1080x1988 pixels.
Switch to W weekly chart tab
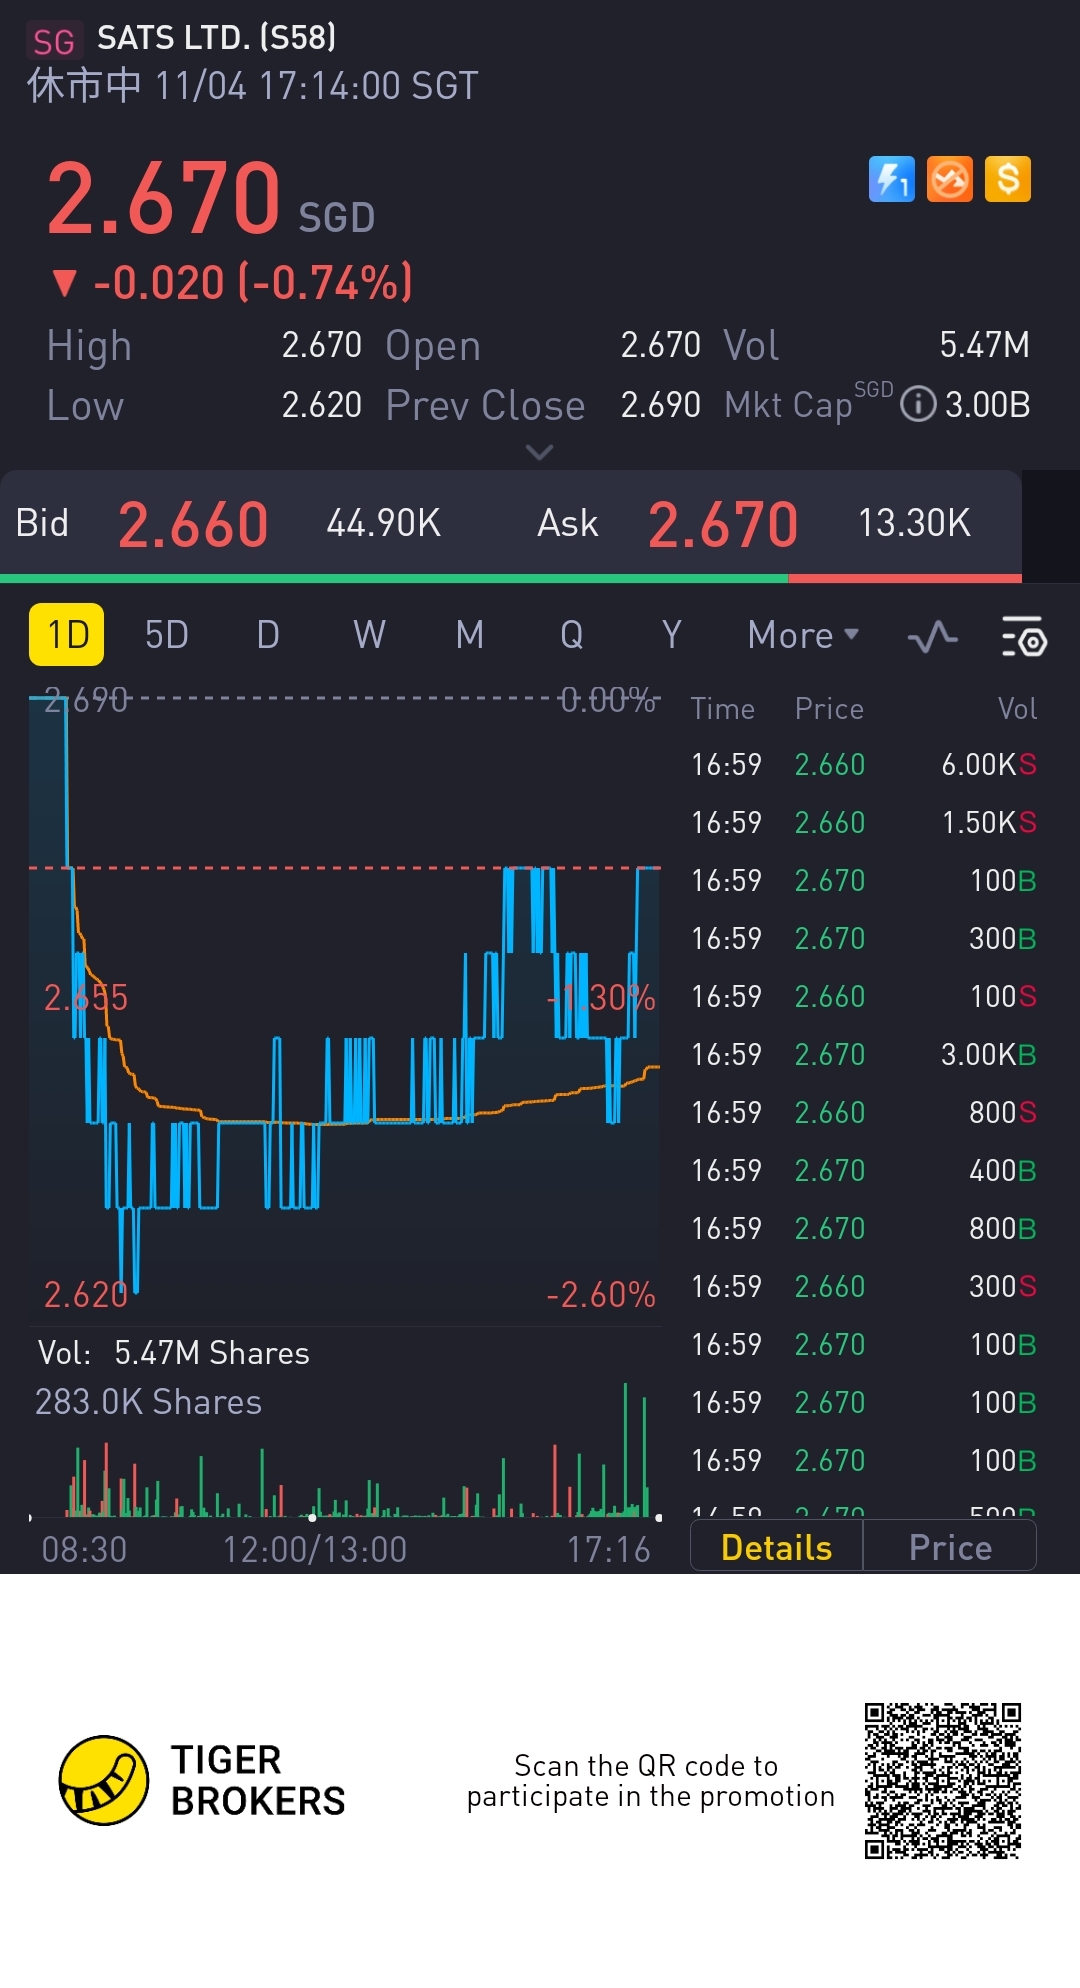(369, 634)
